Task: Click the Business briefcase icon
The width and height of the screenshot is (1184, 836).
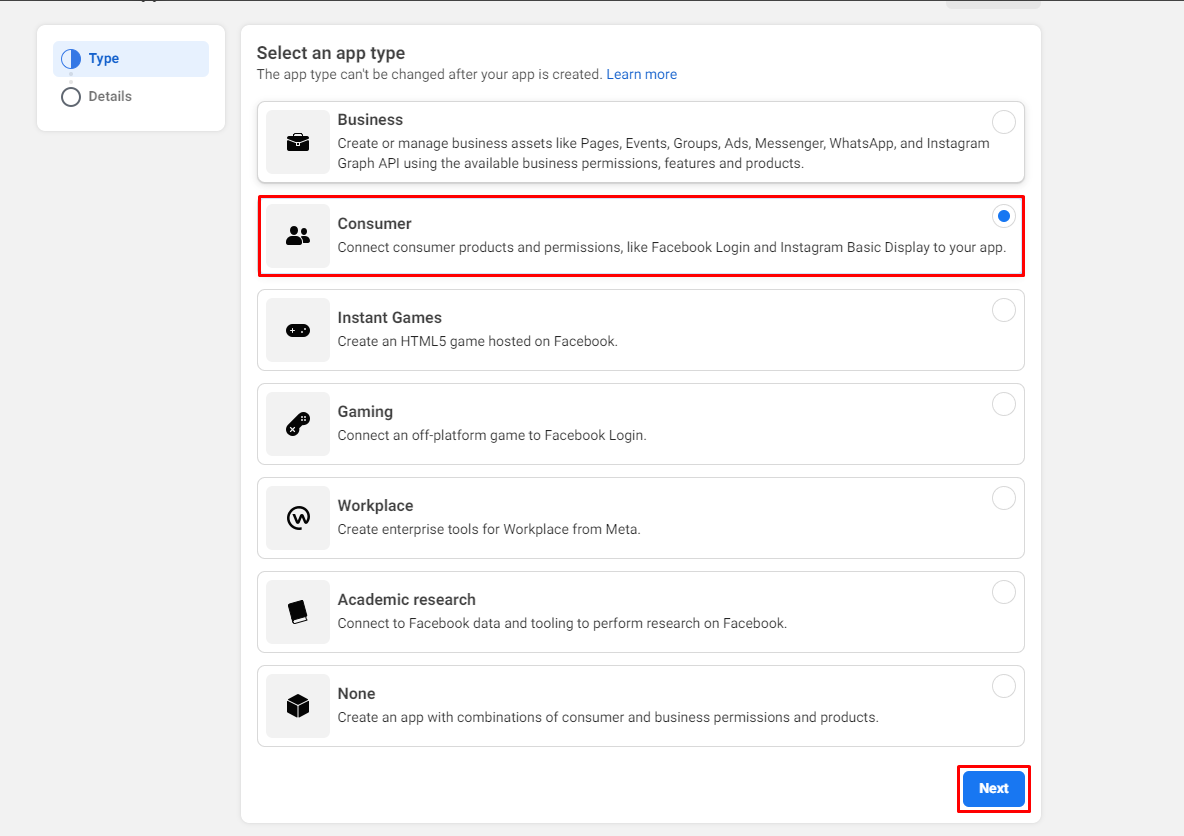Action: 298,142
